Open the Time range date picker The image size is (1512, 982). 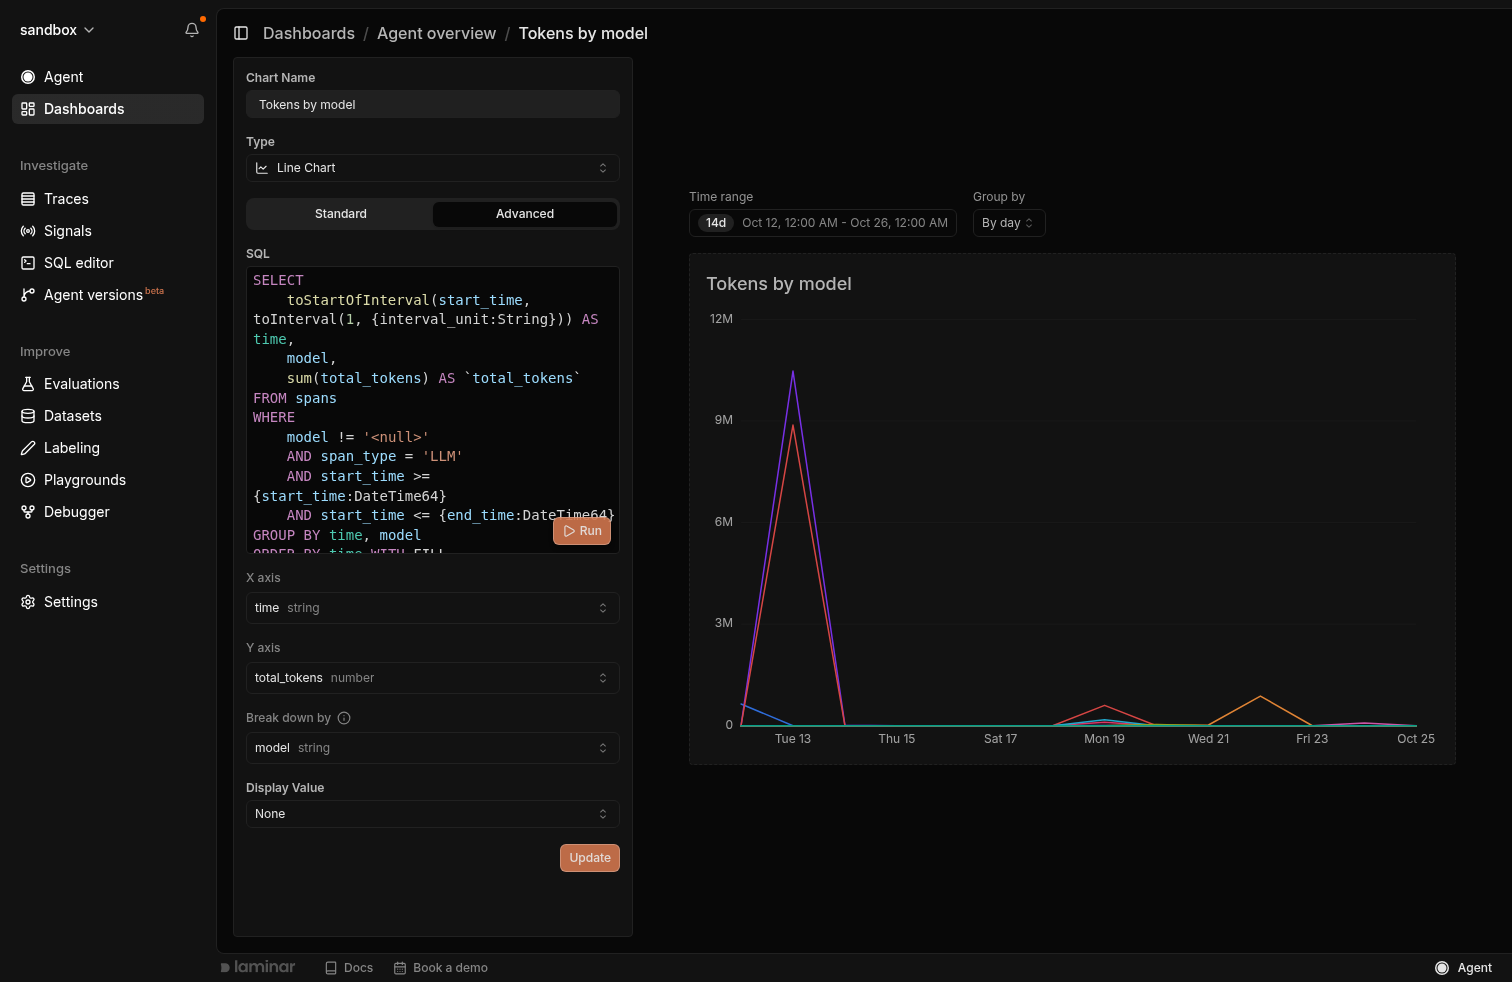tap(823, 223)
